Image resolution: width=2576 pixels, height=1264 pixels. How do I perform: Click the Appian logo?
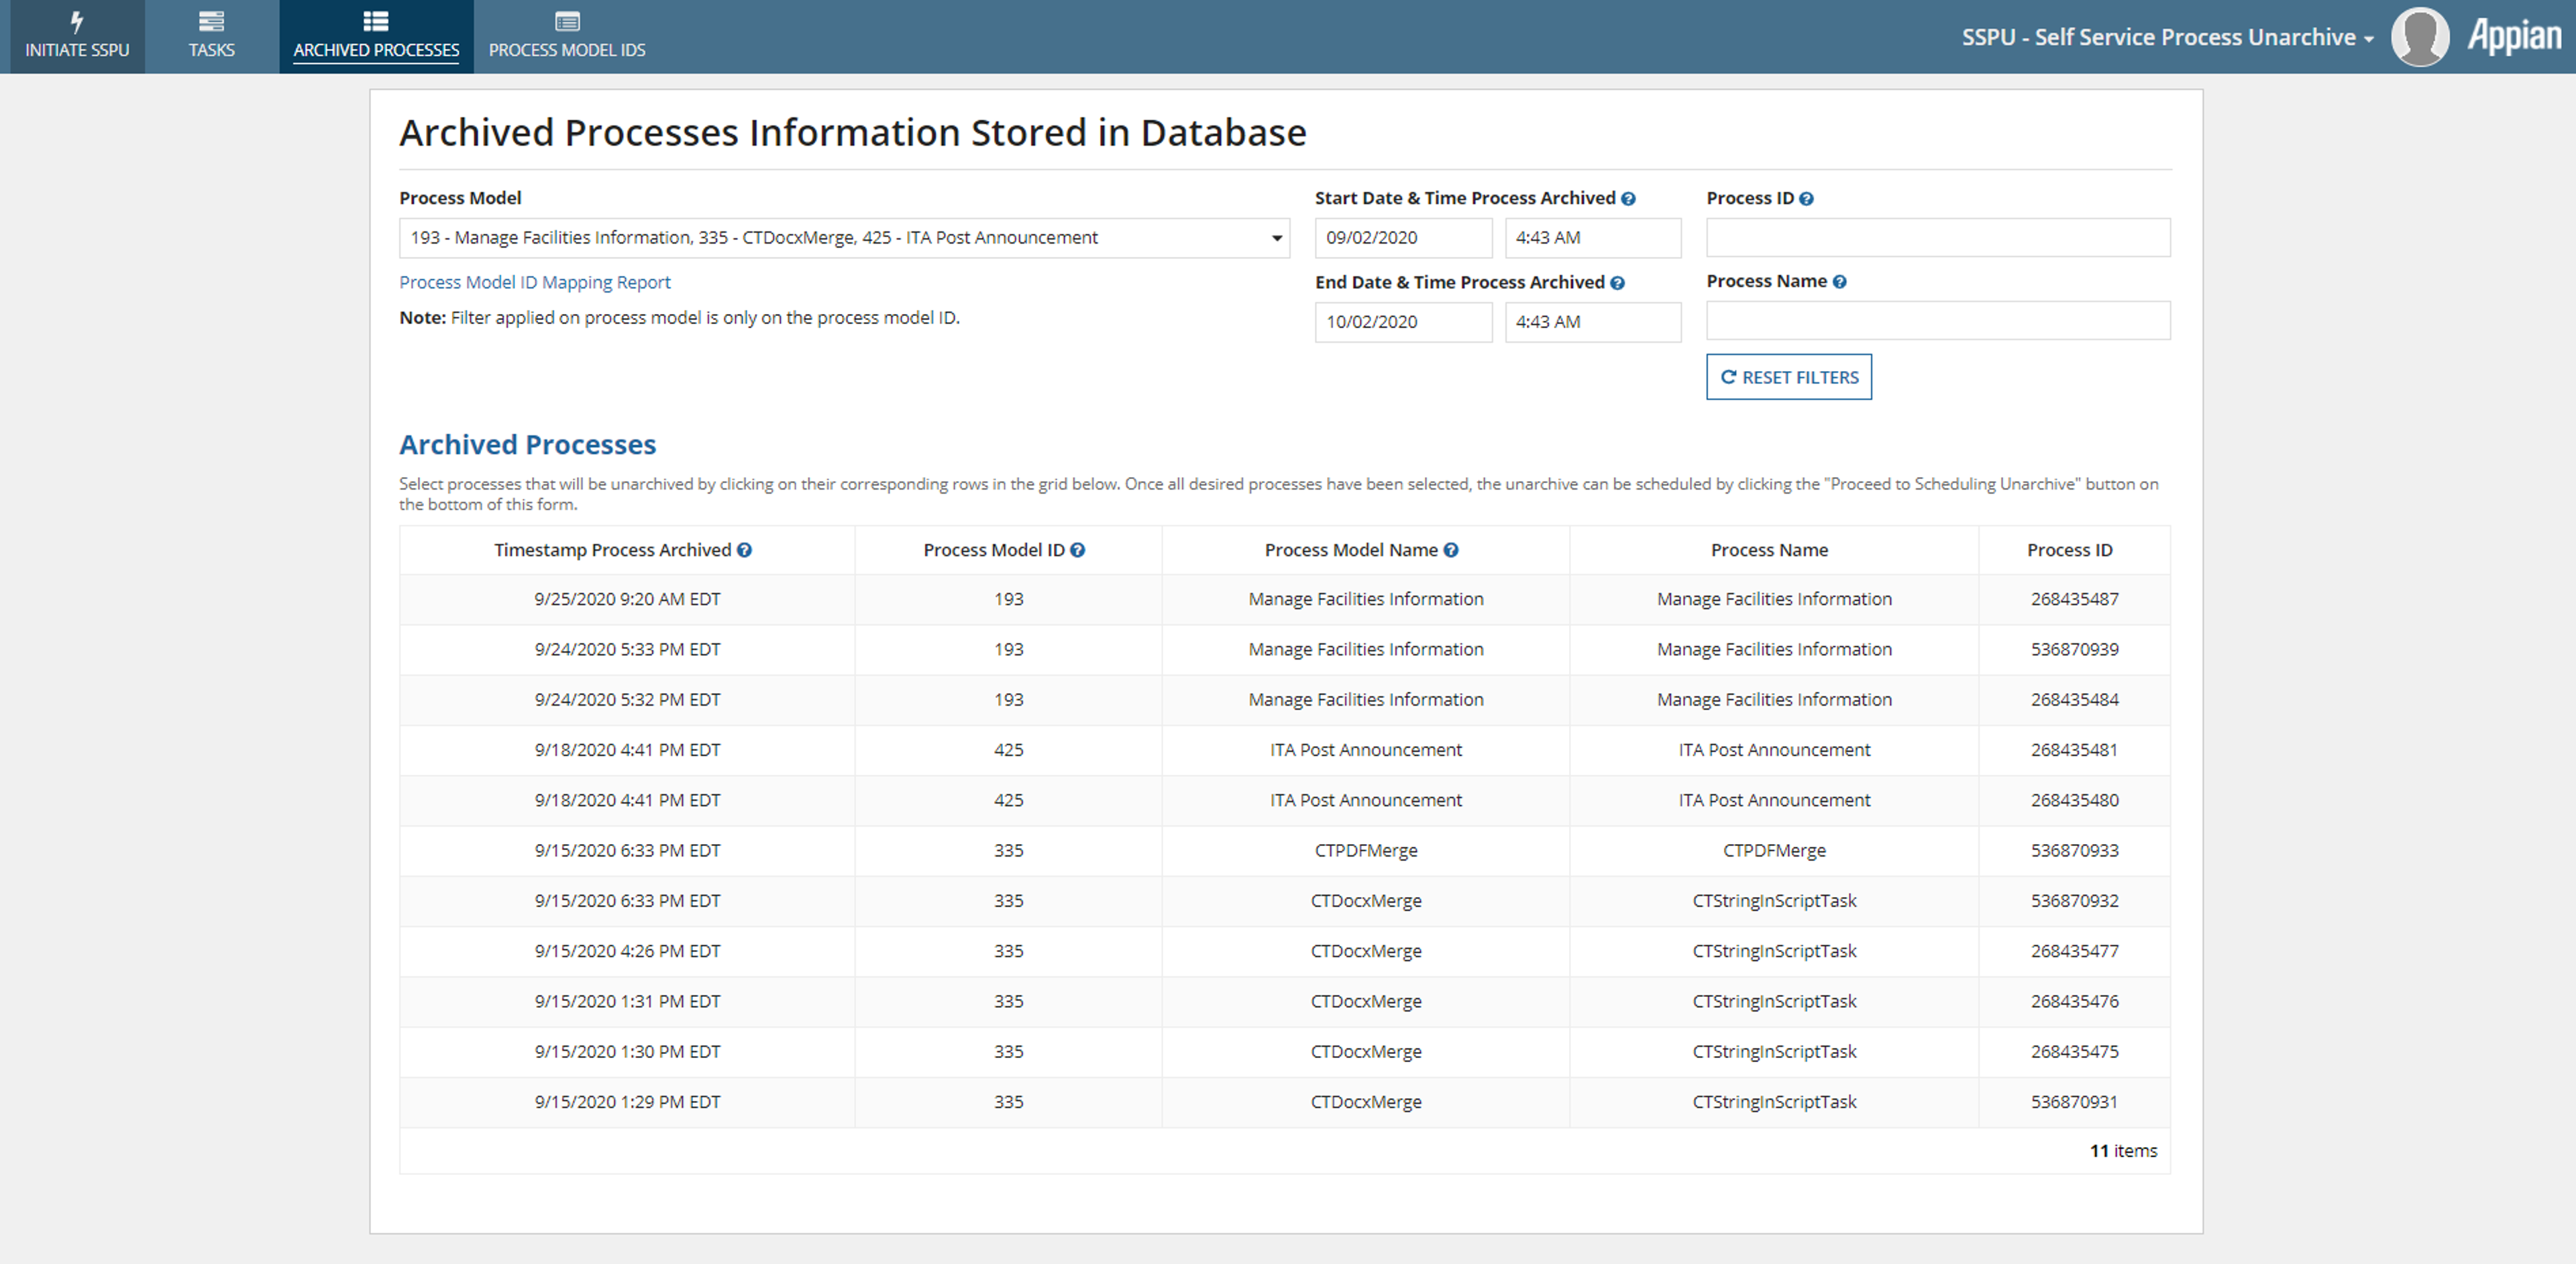[x=2514, y=37]
